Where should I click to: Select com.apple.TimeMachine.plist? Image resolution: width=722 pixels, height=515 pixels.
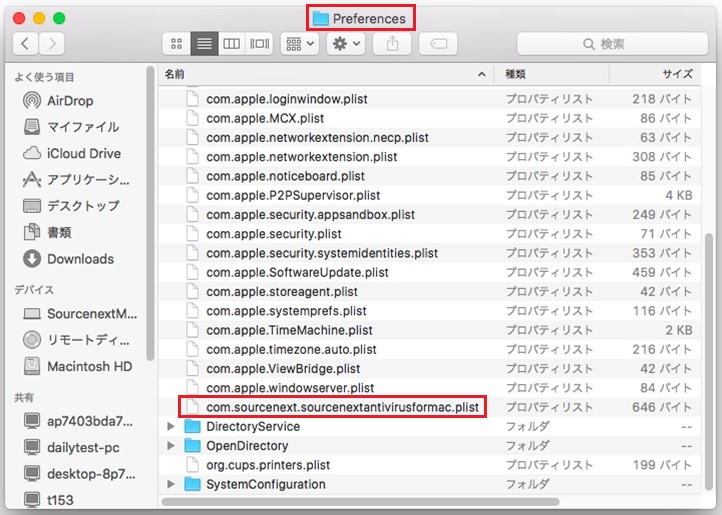(x=289, y=330)
